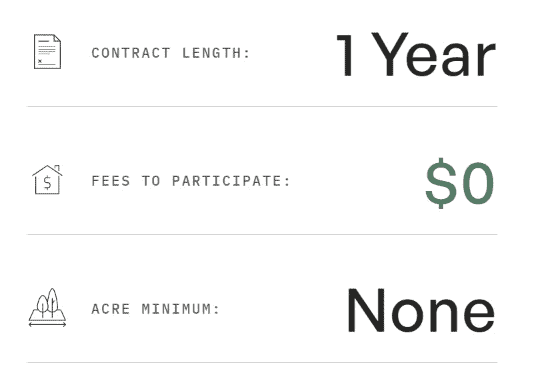Image resolution: width=534 pixels, height=371 pixels.
Task: Click the word Year in the contract value
Action: click(x=434, y=55)
